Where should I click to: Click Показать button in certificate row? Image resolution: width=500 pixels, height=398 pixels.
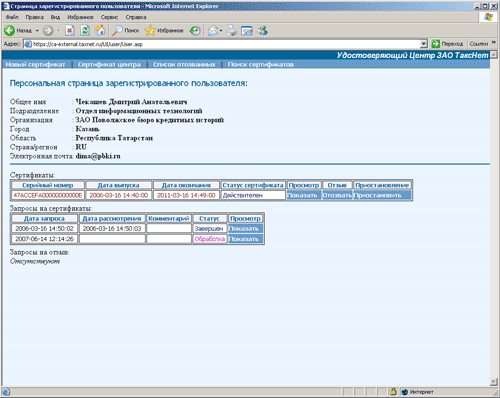pos(303,195)
